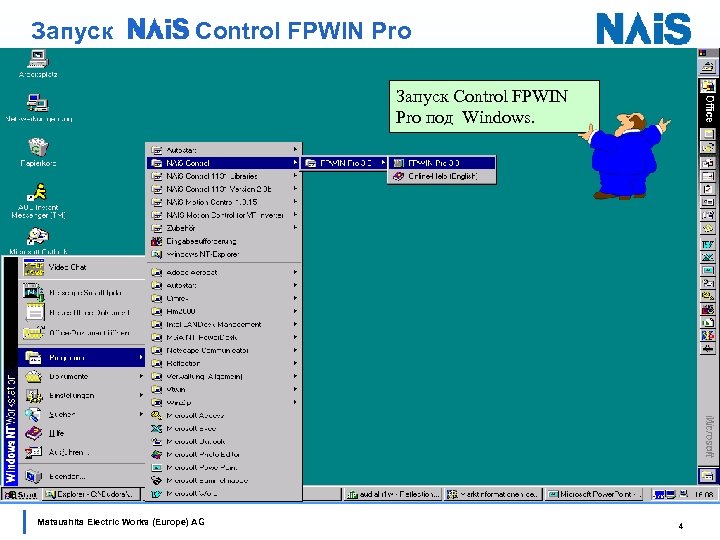Expand the Netscape Communicator submenu arrow

pyautogui.click(x=295, y=350)
